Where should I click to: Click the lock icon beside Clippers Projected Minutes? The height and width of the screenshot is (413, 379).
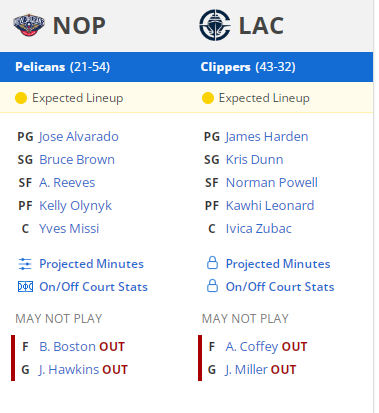point(212,263)
